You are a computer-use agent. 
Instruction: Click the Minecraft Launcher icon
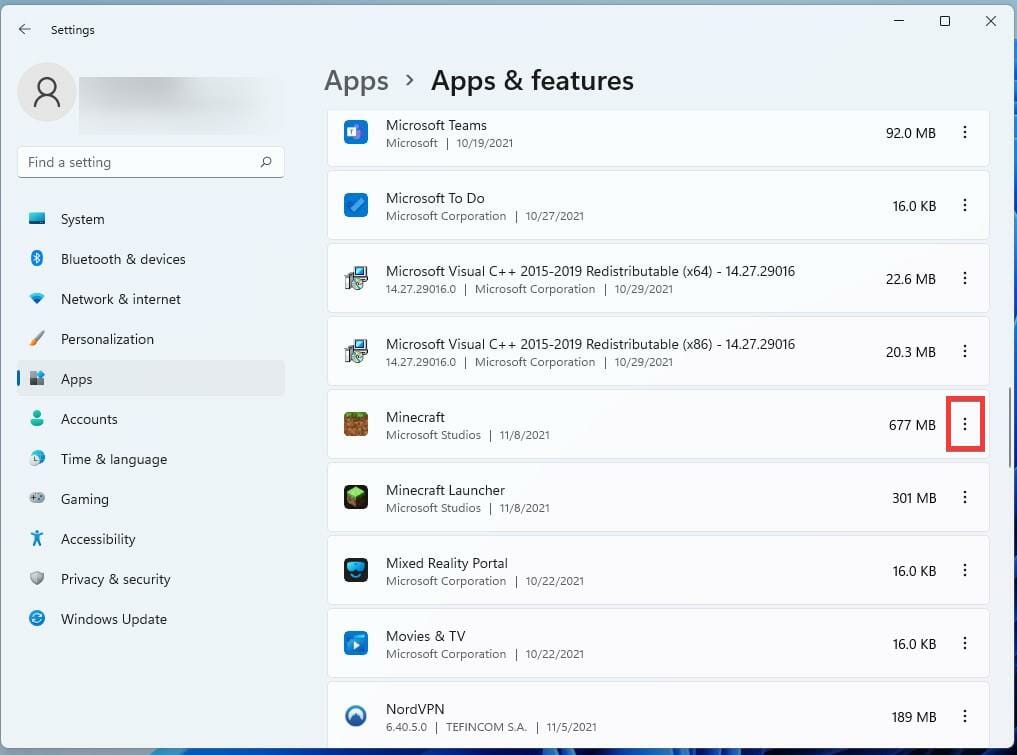[355, 497]
